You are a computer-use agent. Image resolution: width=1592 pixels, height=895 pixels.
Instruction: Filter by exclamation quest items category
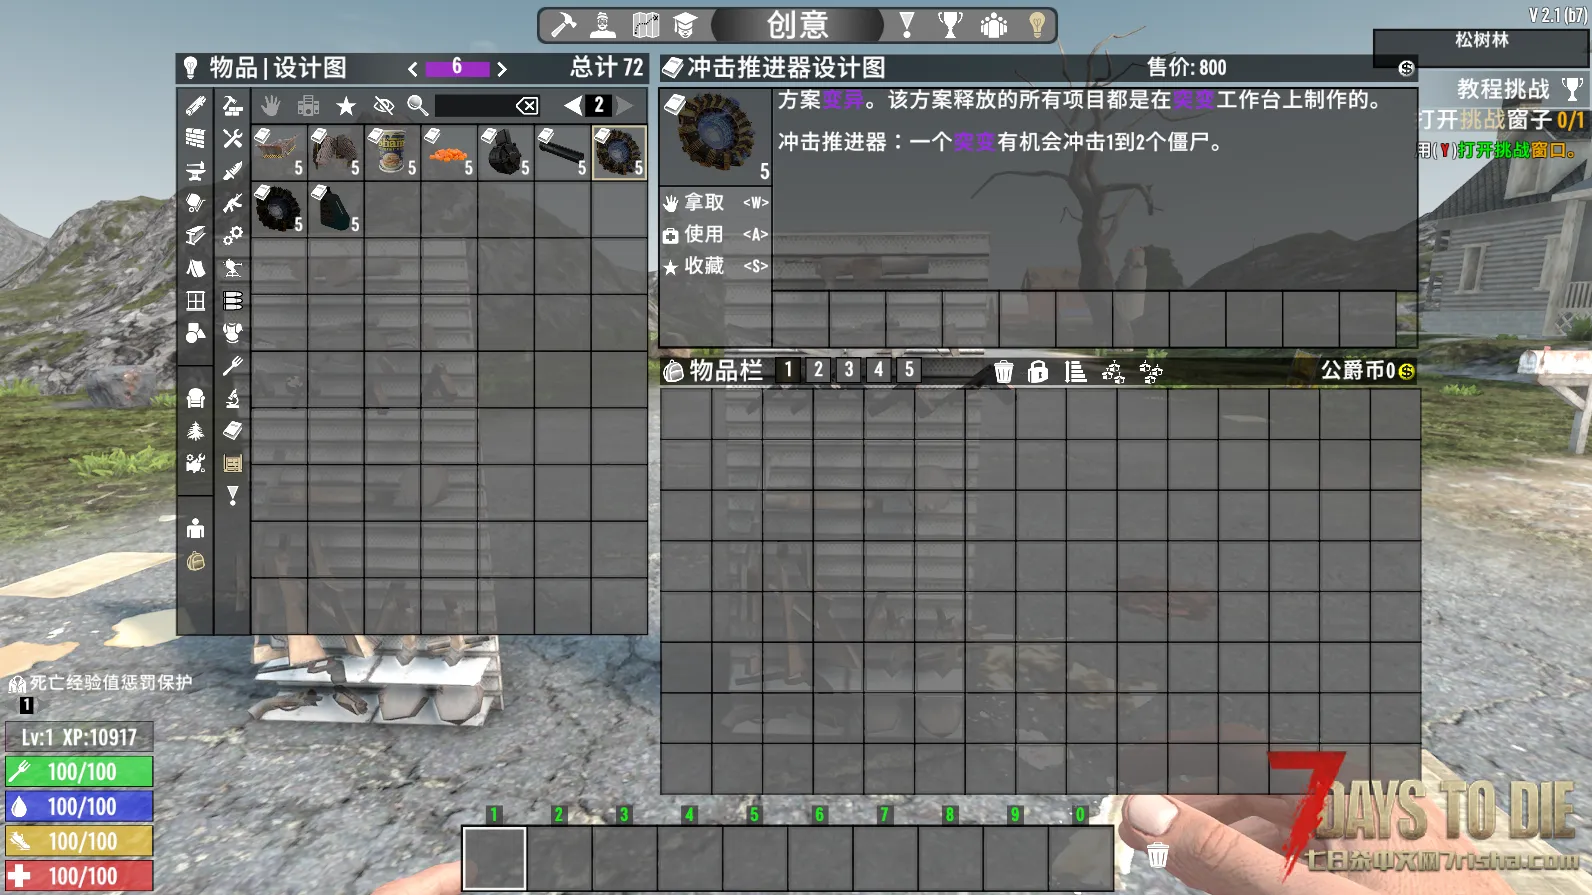click(x=232, y=495)
